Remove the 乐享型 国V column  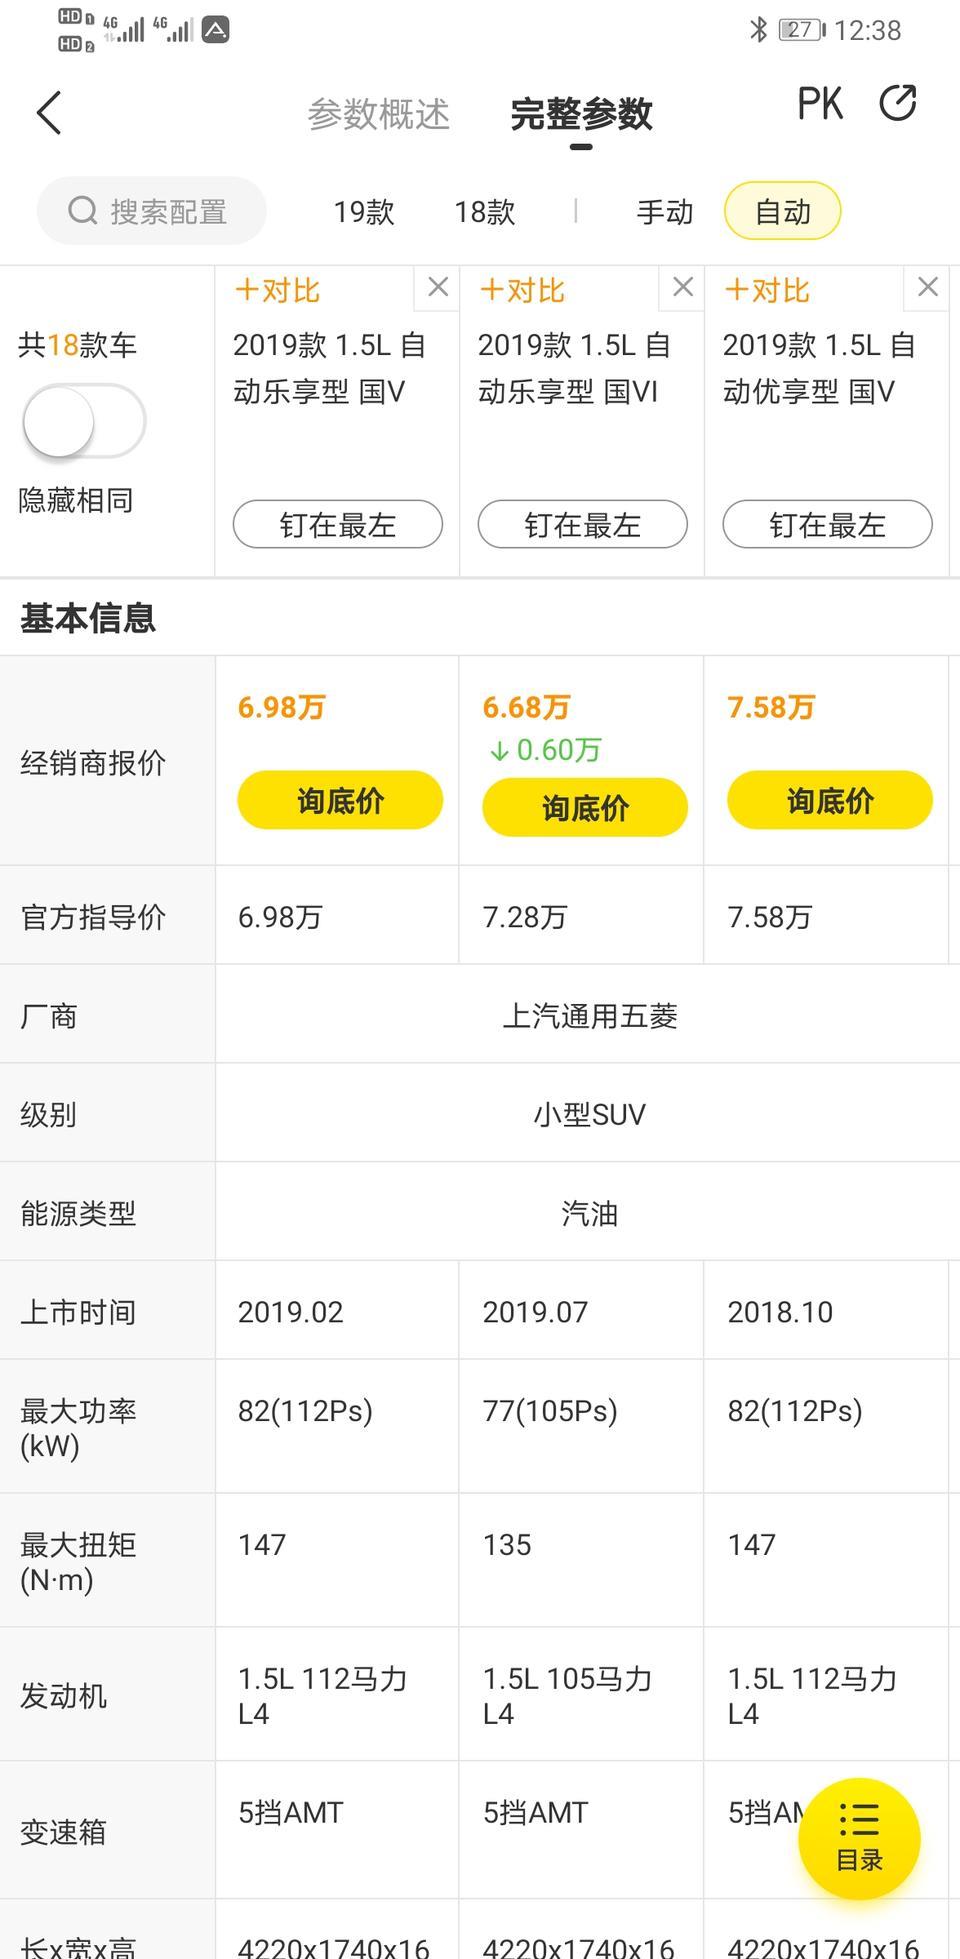click(x=437, y=288)
